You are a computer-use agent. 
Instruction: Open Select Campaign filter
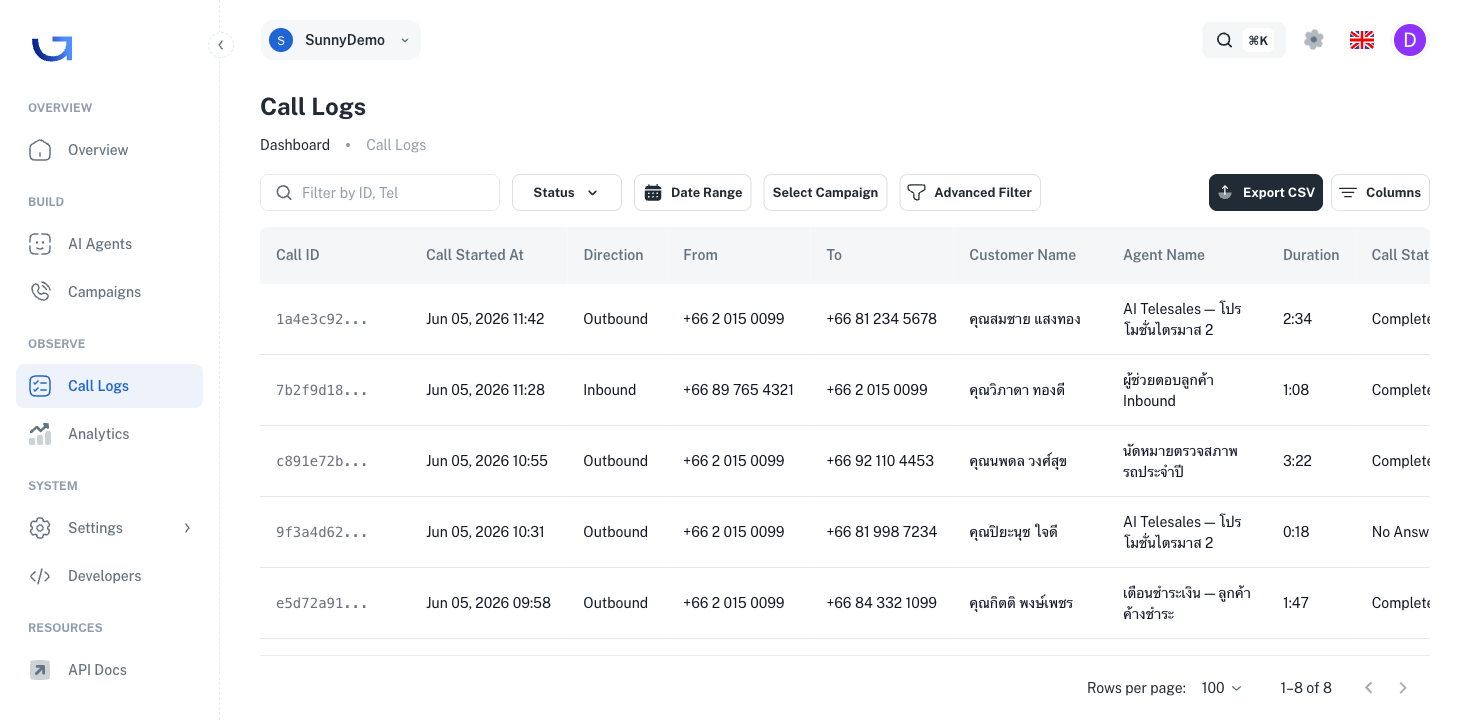825,193
